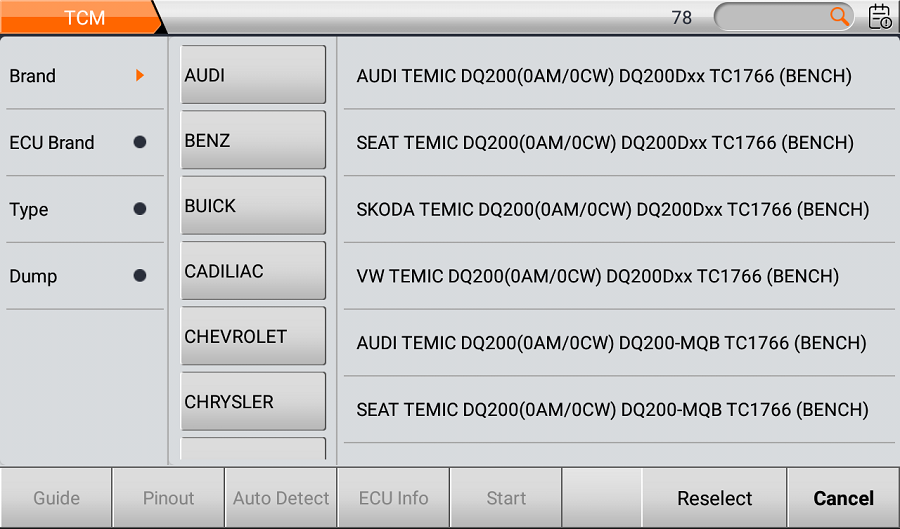
Task: Open the calendar history icon
Action: tap(880, 16)
